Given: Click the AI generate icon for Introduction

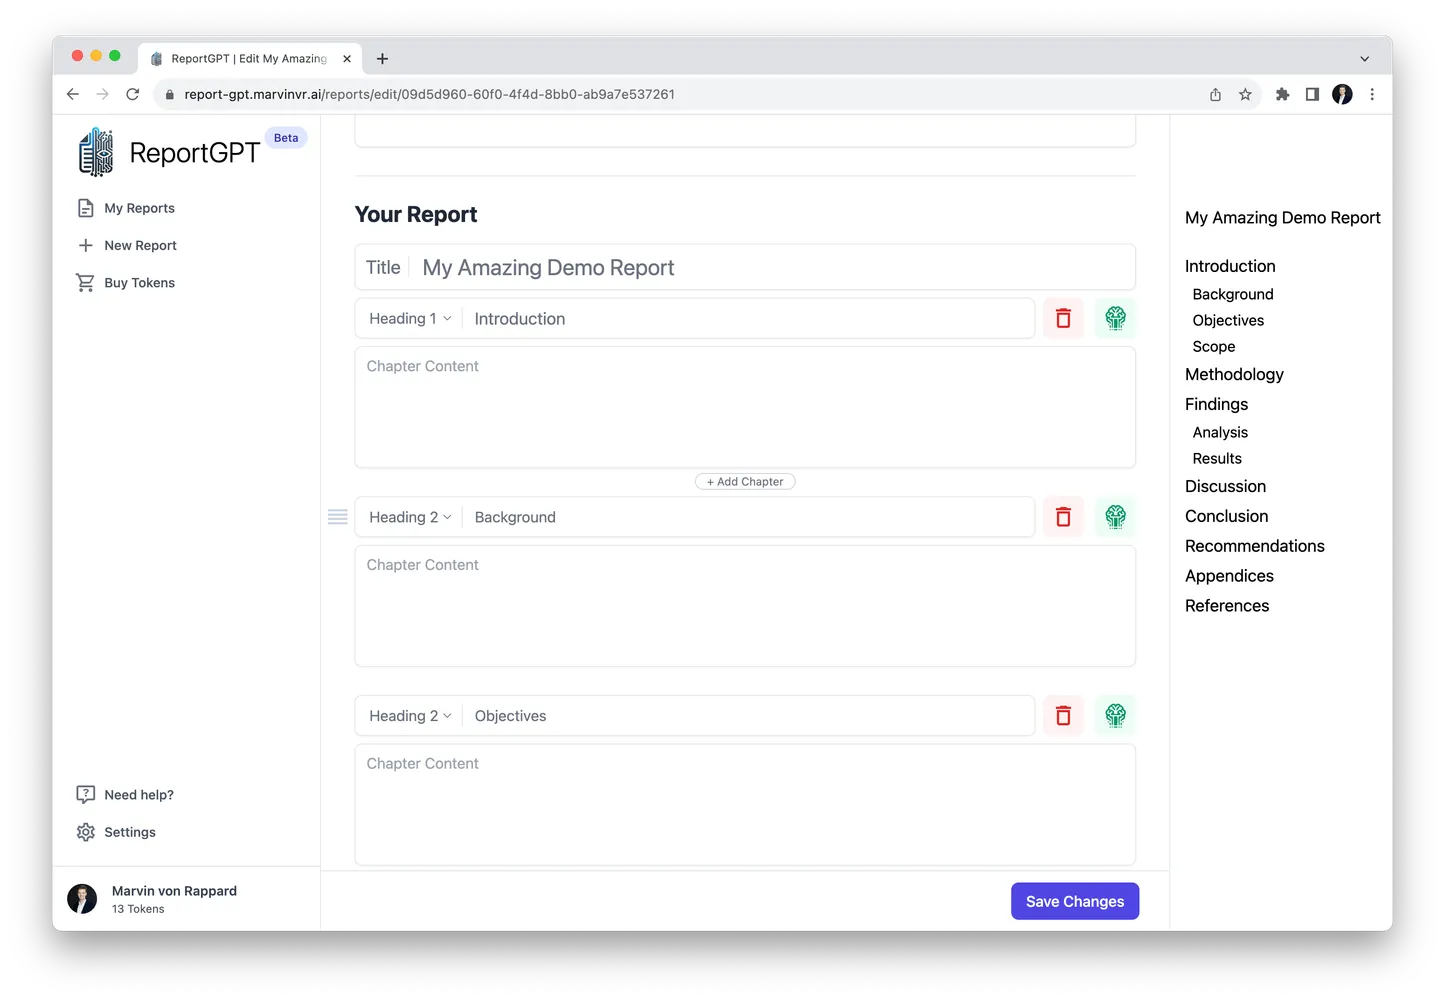Looking at the screenshot, I should (x=1115, y=318).
